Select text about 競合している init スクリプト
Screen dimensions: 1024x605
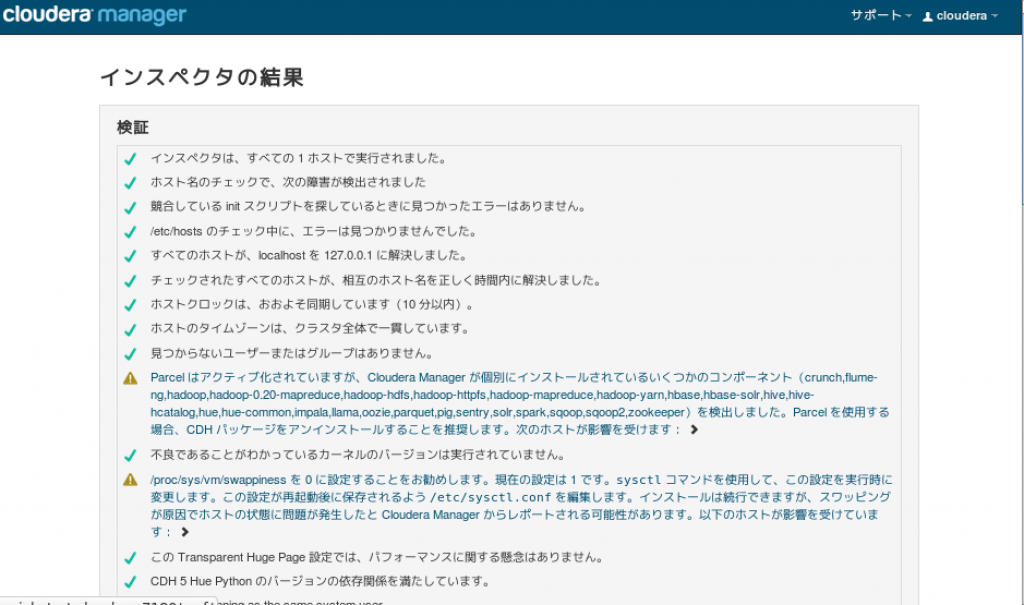click(368, 206)
